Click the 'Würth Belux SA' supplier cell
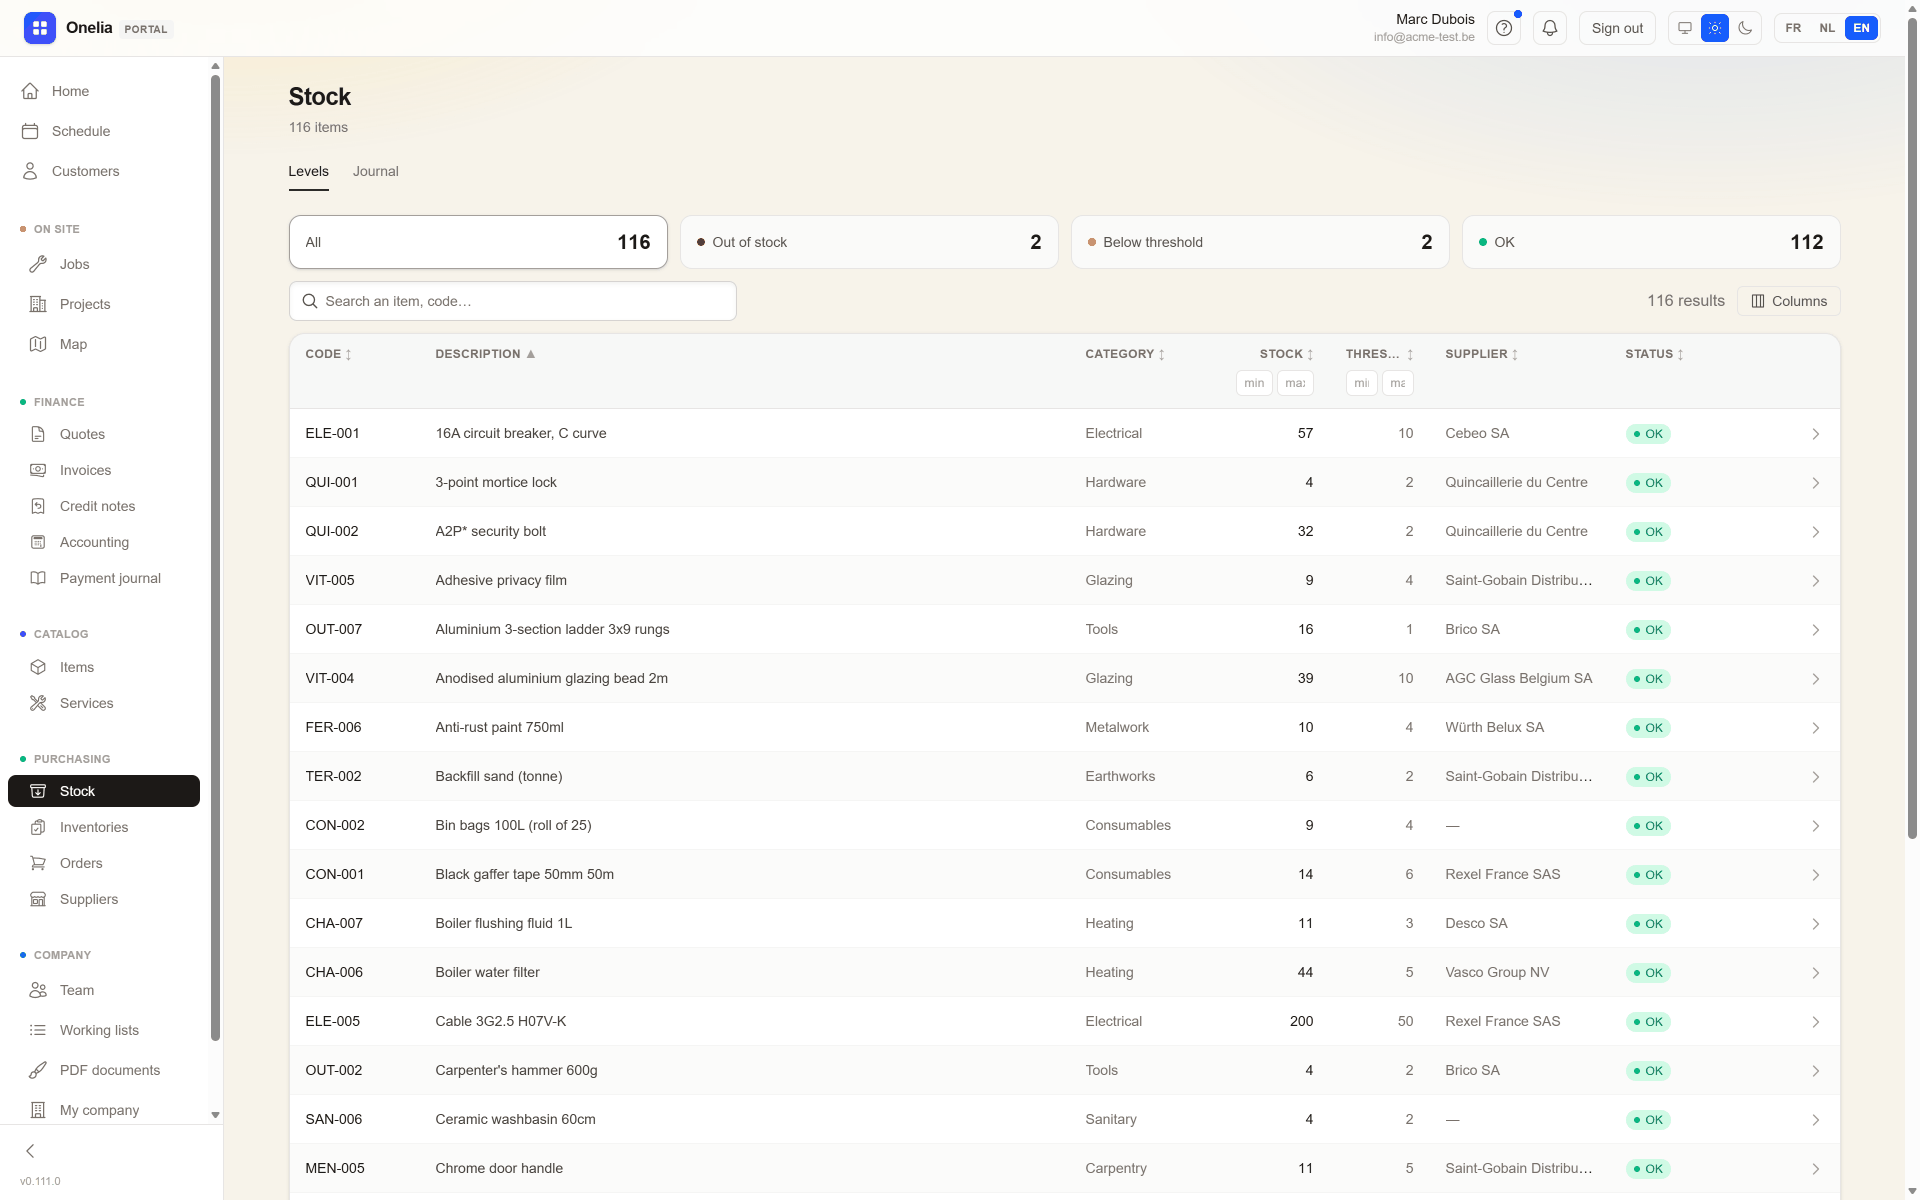Viewport: 1920px width, 1200px height. pyautogui.click(x=1494, y=727)
